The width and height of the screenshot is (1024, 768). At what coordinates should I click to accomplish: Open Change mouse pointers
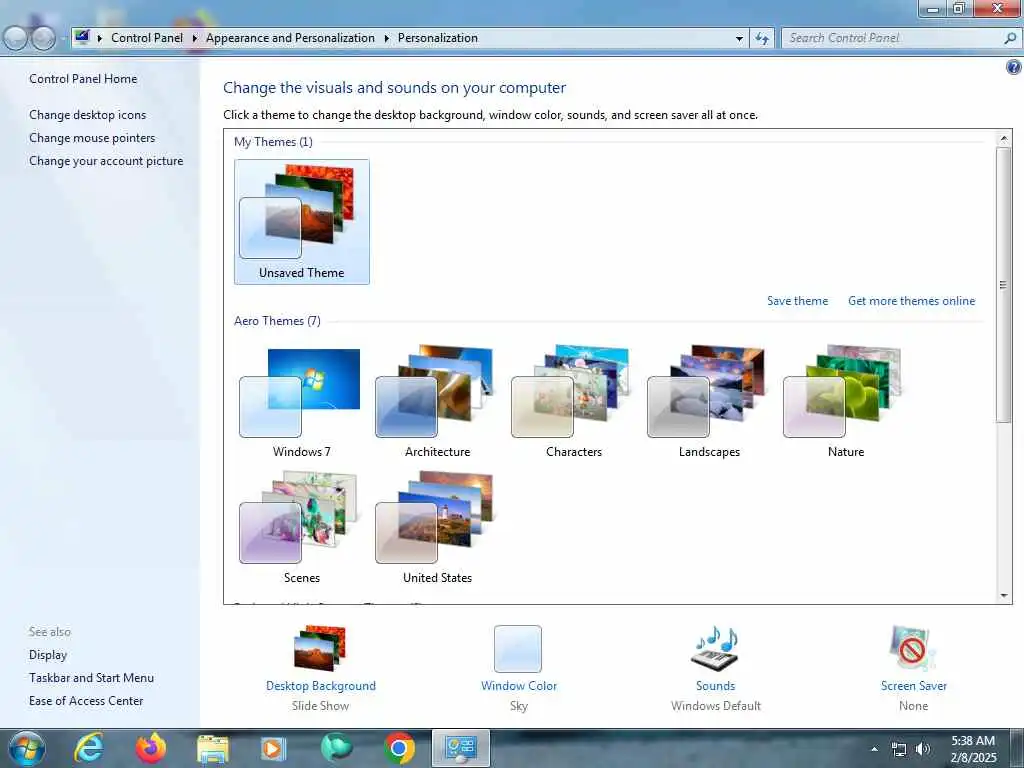[x=92, y=138]
